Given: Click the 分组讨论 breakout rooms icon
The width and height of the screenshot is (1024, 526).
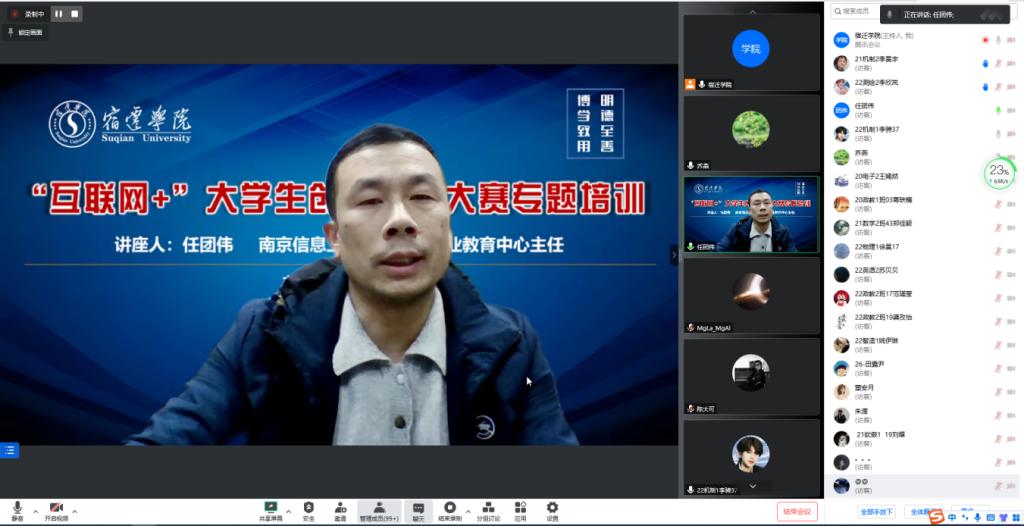Looking at the screenshot, I should click(x=487, y=508).
